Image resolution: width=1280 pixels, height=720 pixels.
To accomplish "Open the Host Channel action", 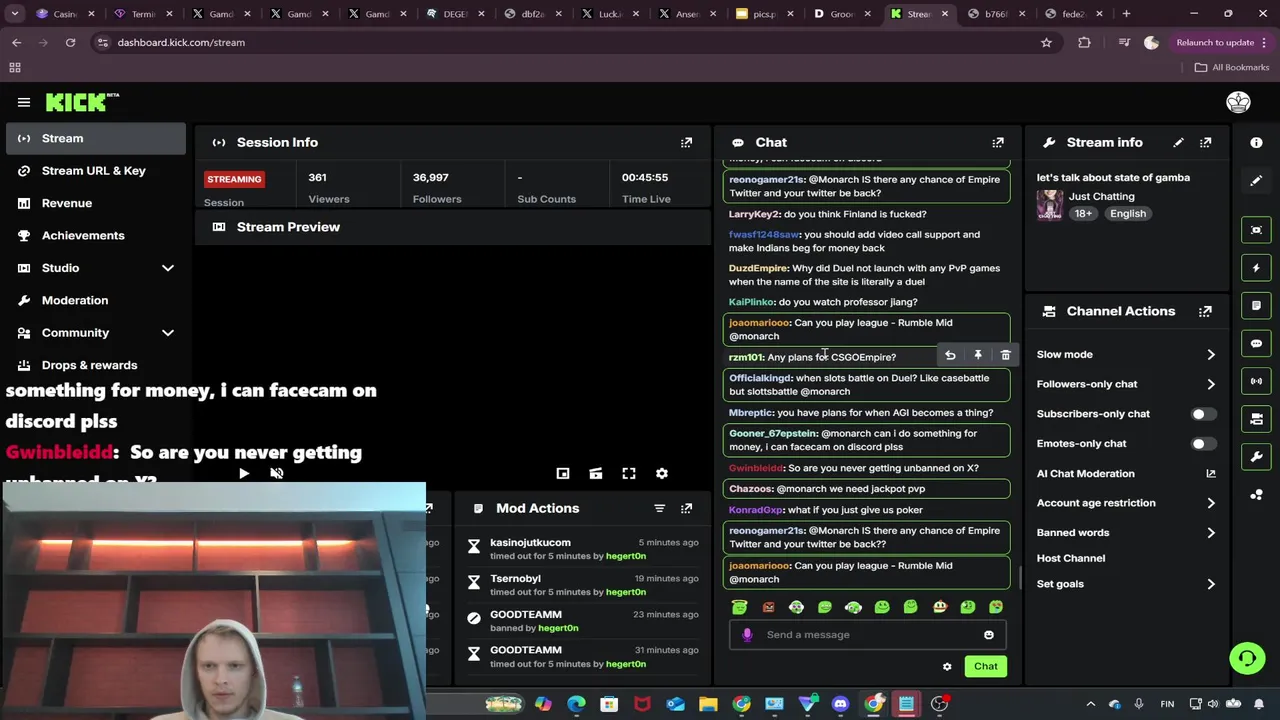I will pos(1071,559).
